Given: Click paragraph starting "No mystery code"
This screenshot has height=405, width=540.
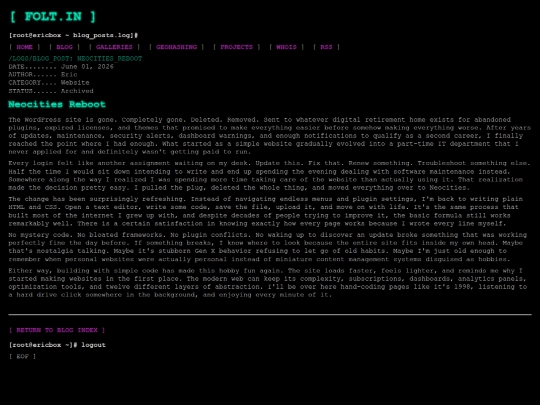Looking at the screenshot, I should [x=268, y=247].
